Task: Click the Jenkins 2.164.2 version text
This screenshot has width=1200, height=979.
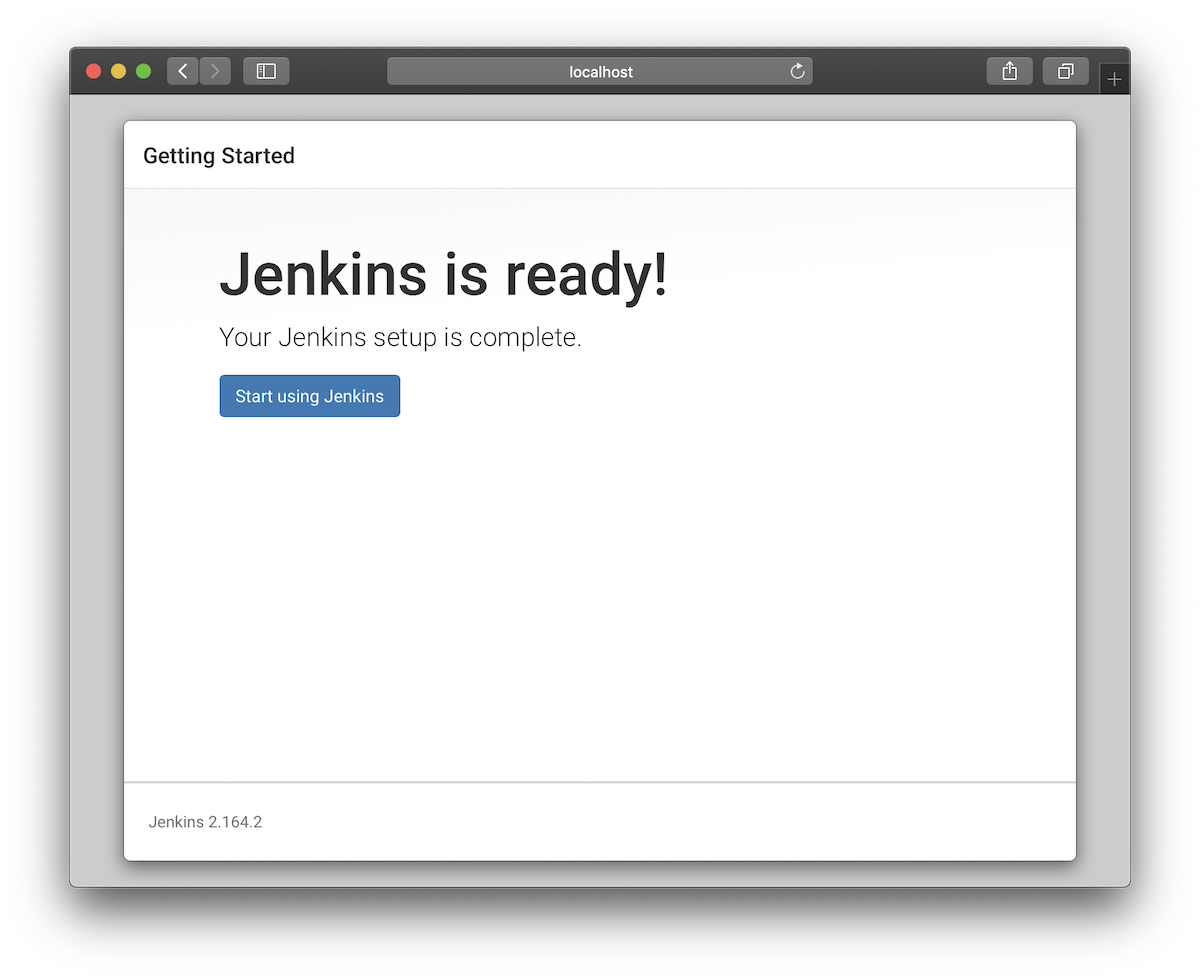Action: [205, 822]
